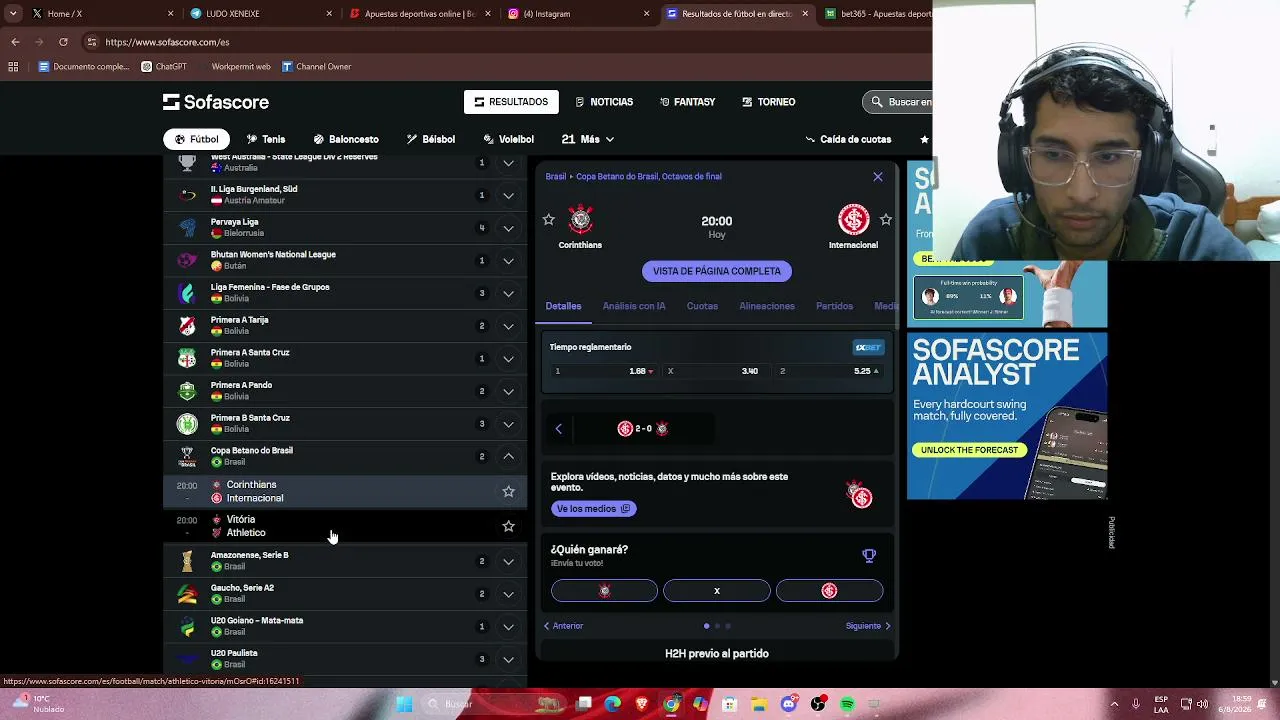
Task: Open the trophy icon in ¿Quién ganará?
Action: pyautogui.click(x=869, y=556)
